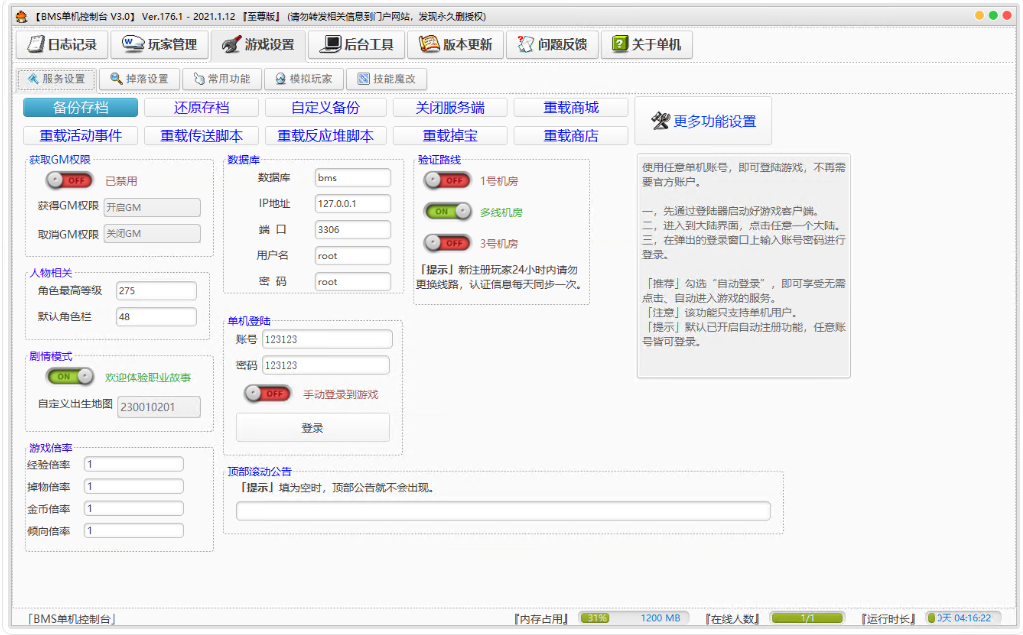The image size is (1023, 635).
Task: Select the 服务设置 sub-tab
Action: click(x=57, y=79)
